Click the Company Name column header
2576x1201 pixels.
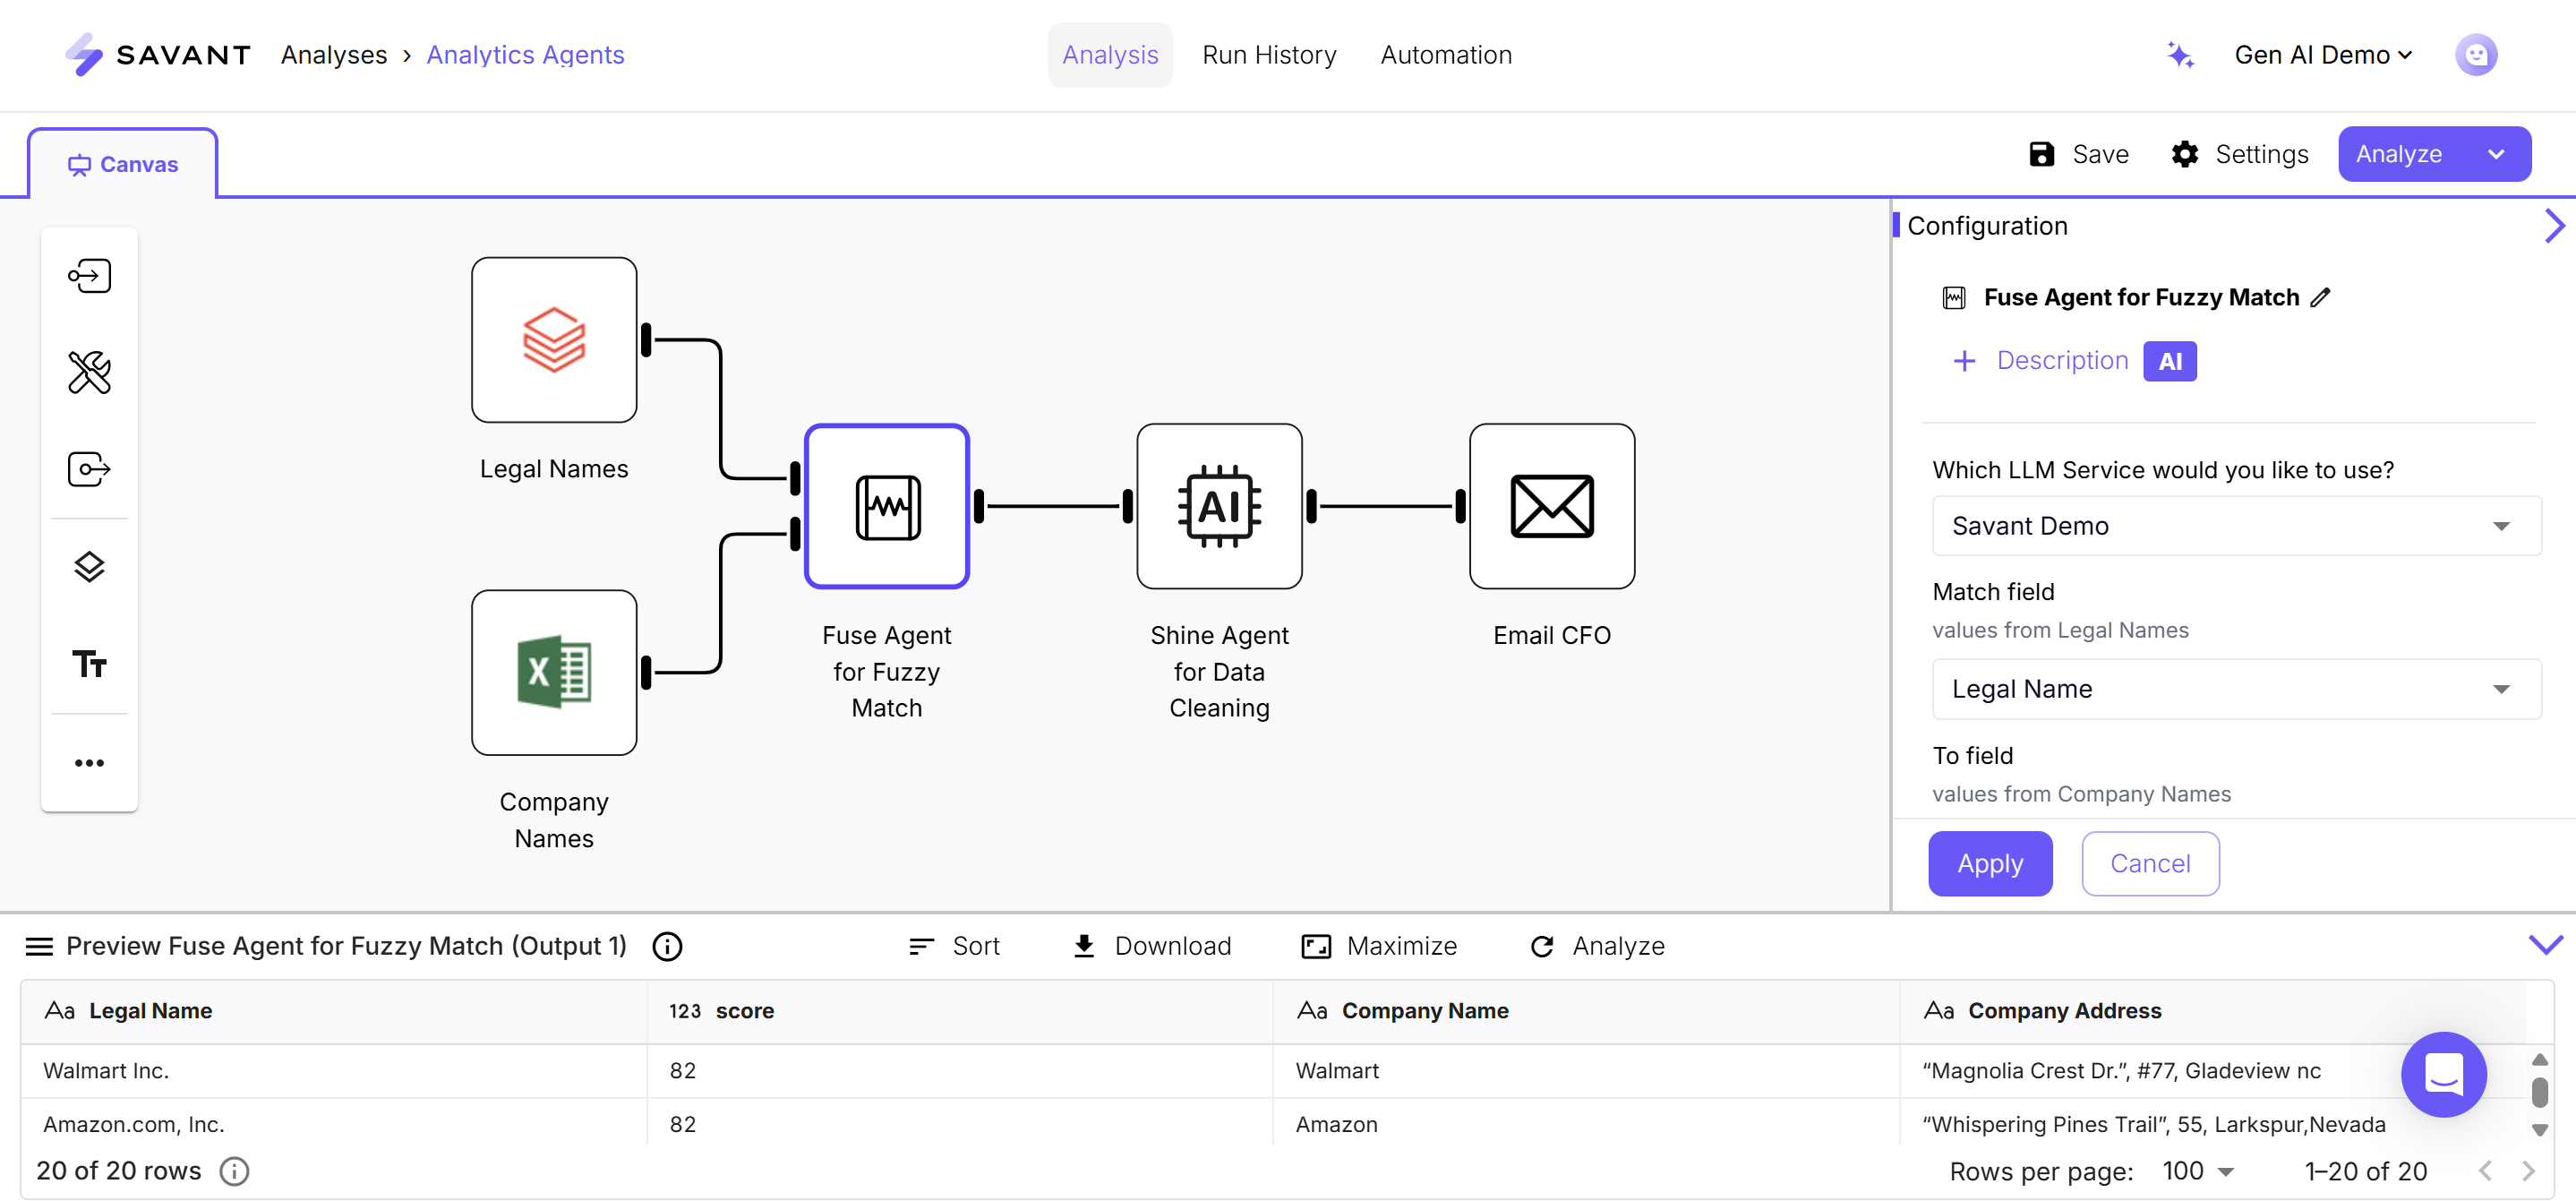tap(1586, 1011)
